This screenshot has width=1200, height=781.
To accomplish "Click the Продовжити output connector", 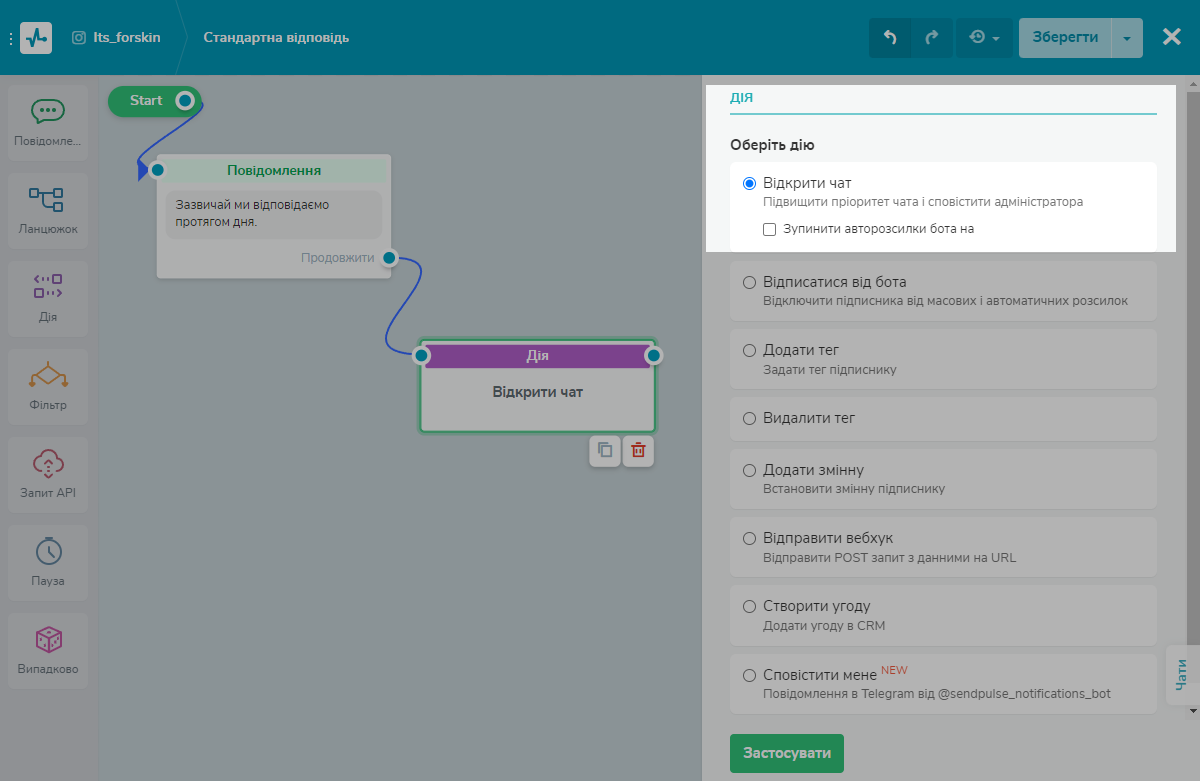I will pos(390,258).
